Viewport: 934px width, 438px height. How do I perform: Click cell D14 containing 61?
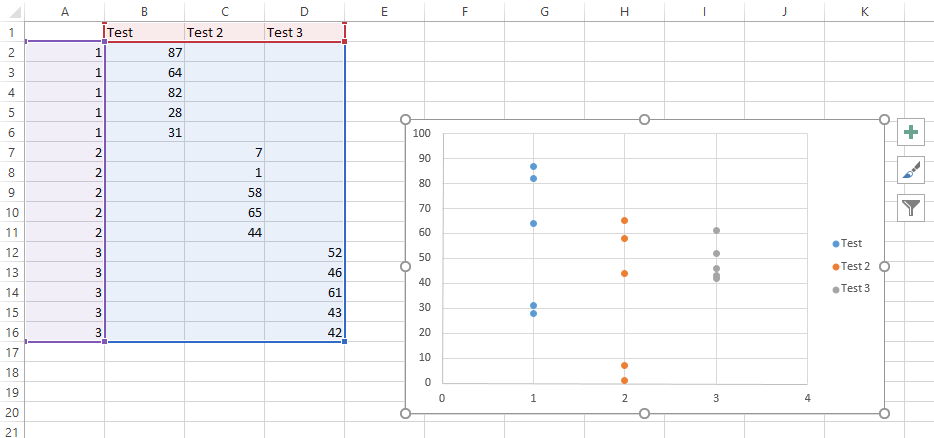pyautogui.click(x=304, y=293)
